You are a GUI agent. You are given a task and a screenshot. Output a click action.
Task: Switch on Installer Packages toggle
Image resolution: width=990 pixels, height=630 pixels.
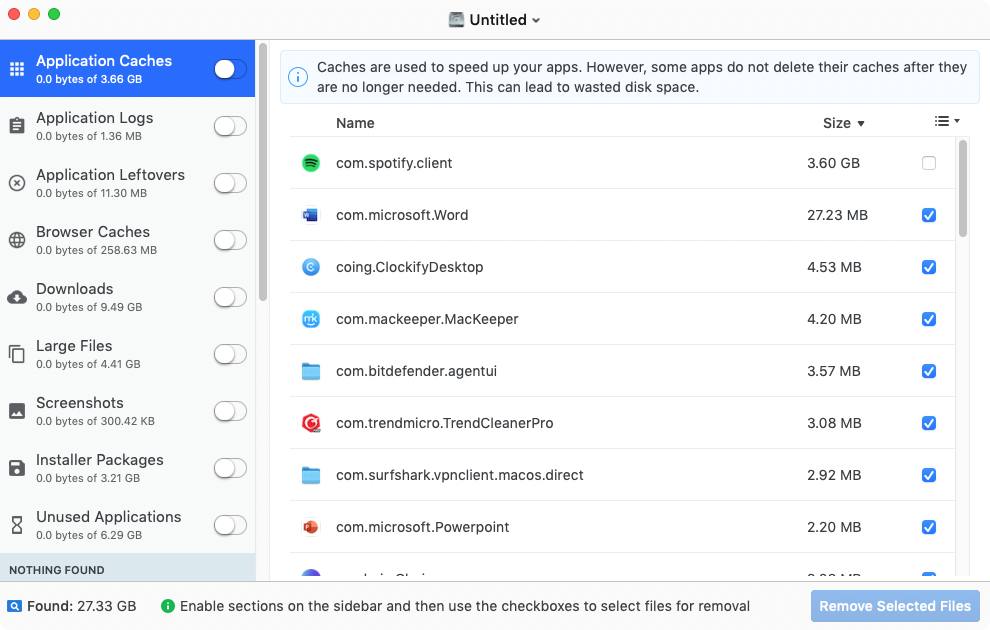pyautogui.click(x=230, y=468)
